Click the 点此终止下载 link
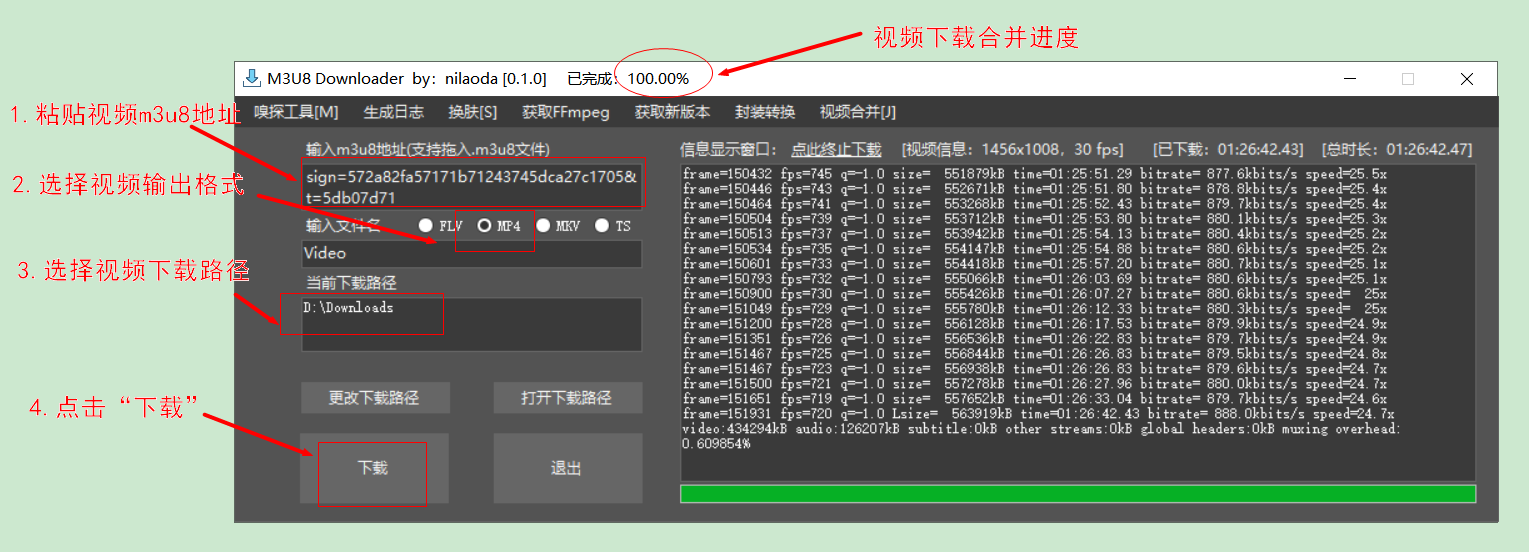1529x552 pixels. (x=836, y=150)
